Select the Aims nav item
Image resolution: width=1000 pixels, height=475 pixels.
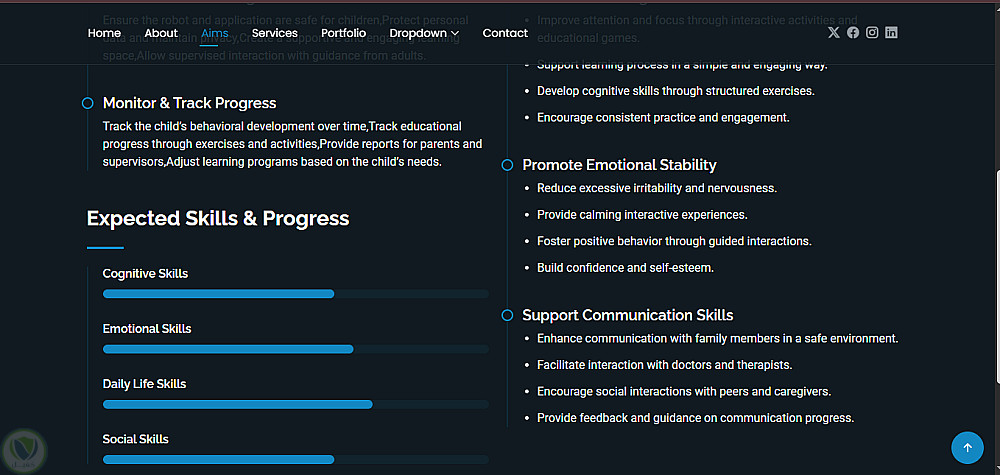click(x=214, y=33)
